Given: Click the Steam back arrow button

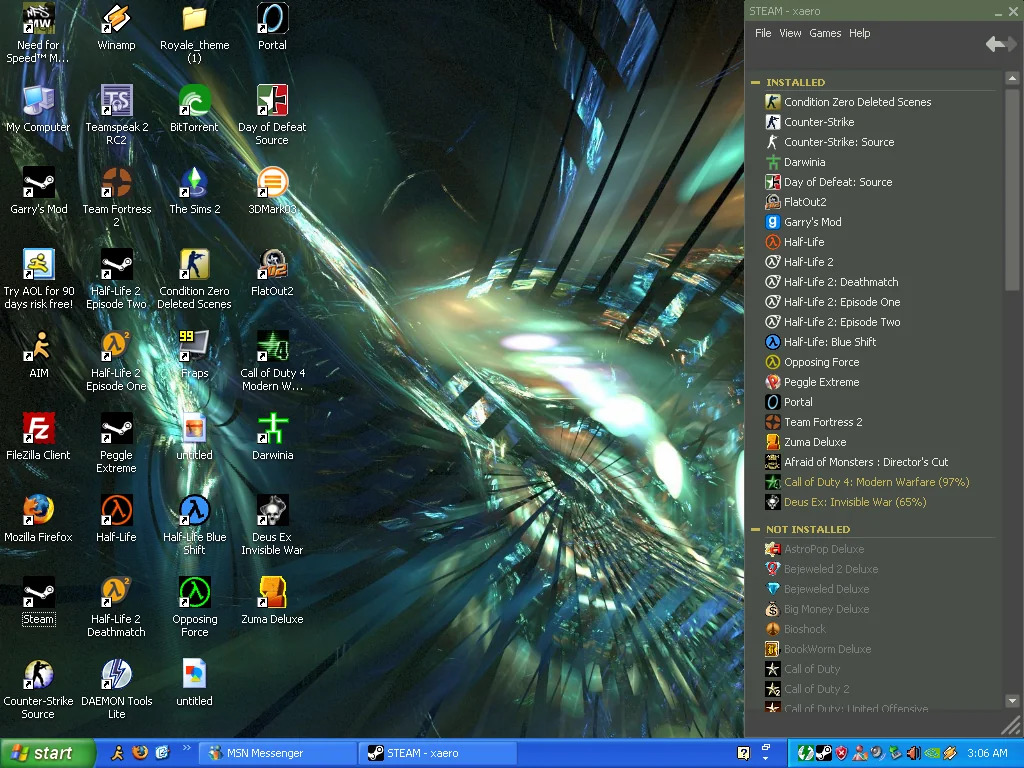Looking at the screenshot, I should (995, 44).
